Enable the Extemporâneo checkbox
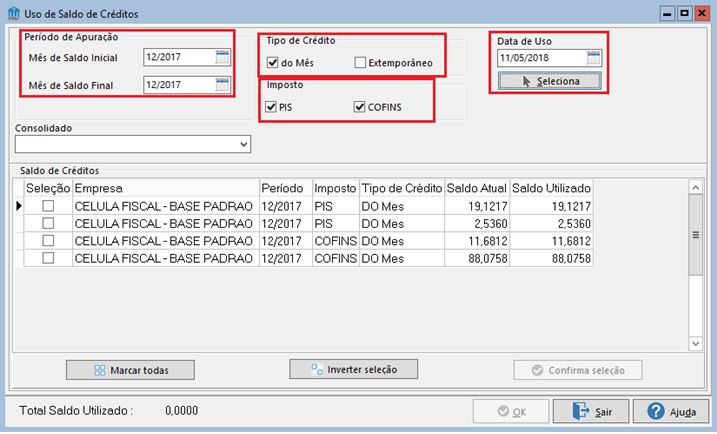717x434 pixels. click(360, 63)
